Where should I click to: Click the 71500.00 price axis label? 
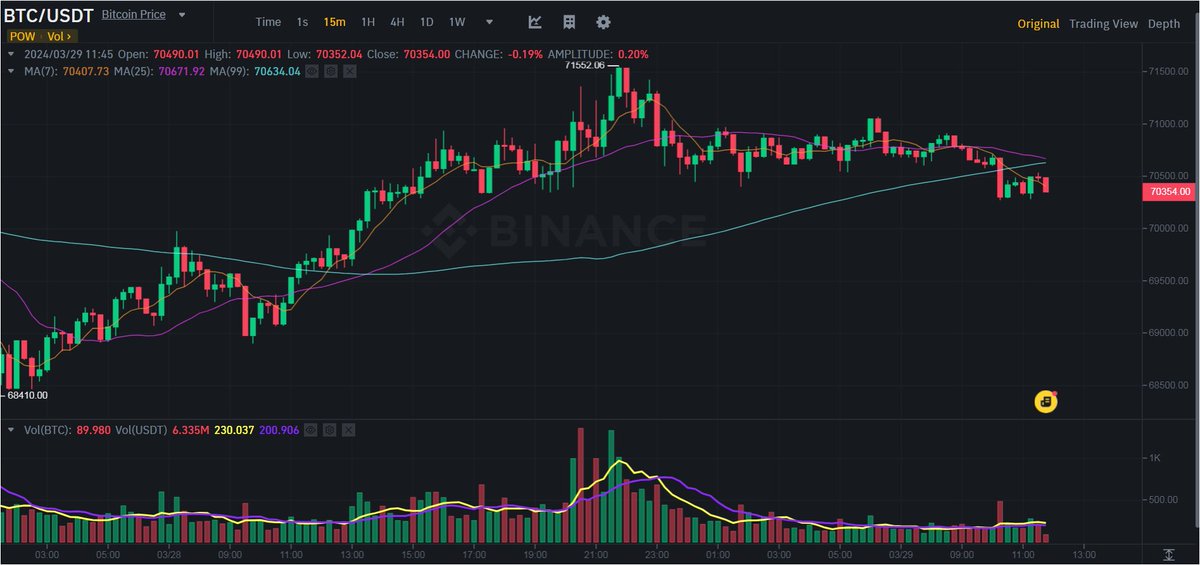1166,72
